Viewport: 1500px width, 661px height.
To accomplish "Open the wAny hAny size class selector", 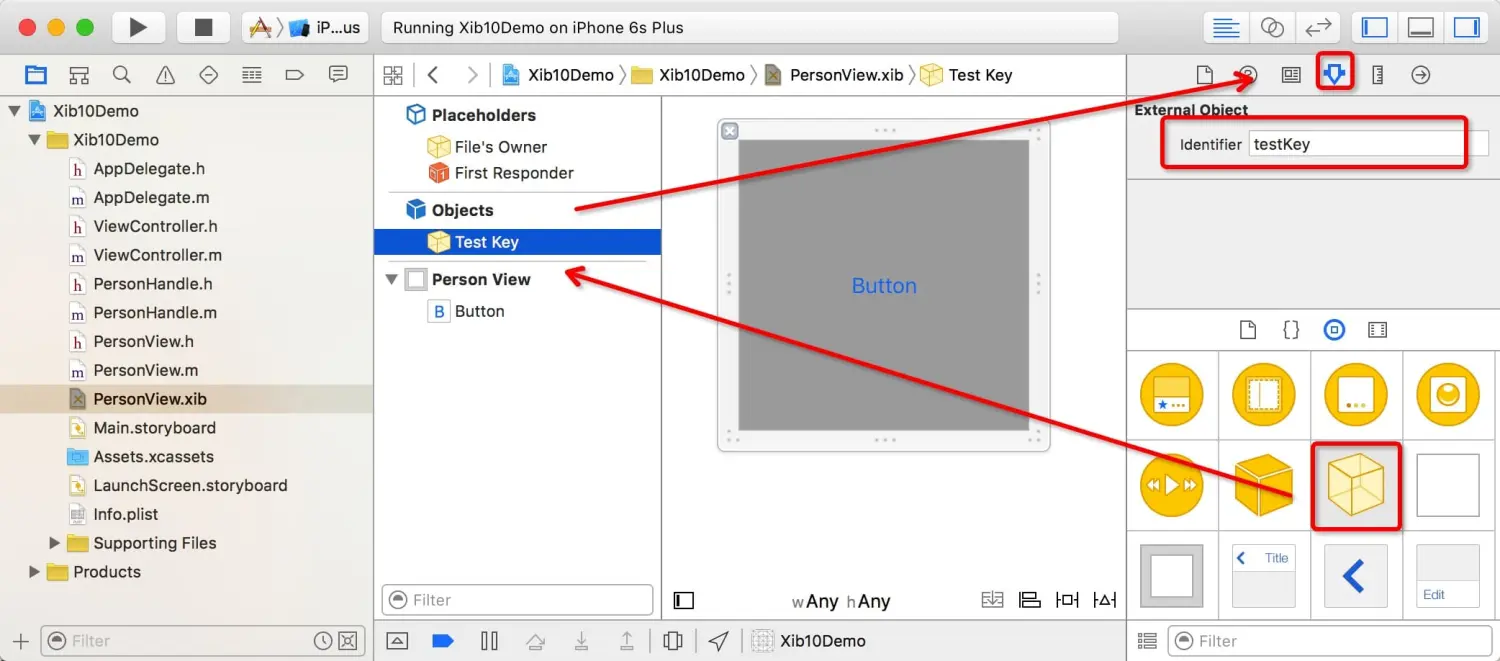I will (840, 602).
